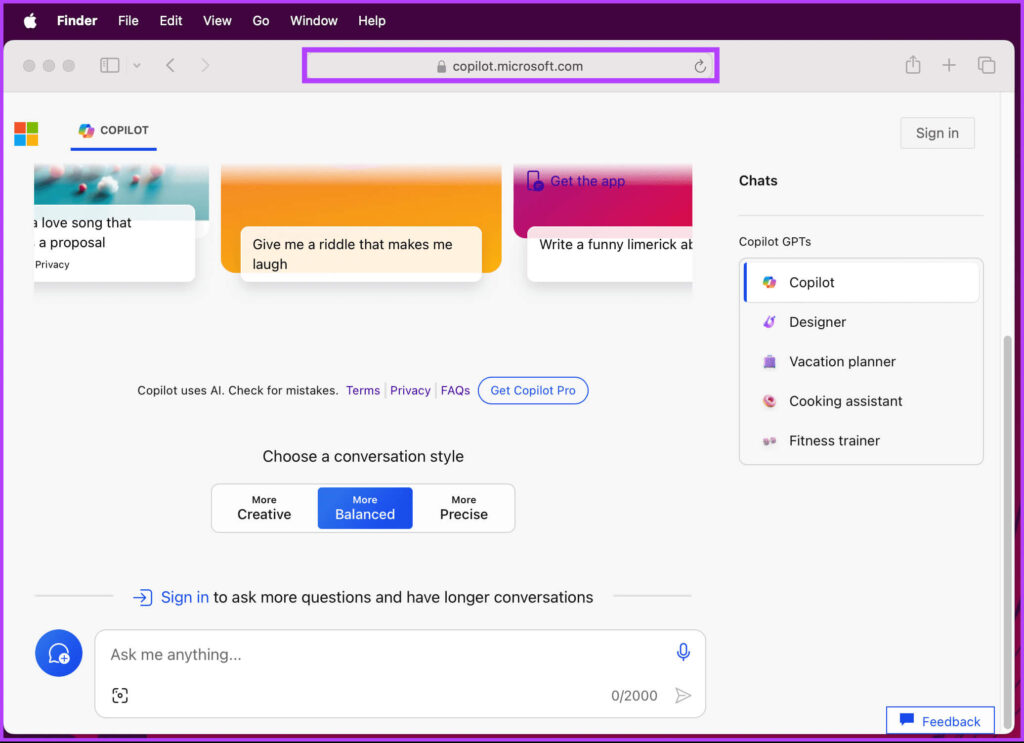Select More Creative conversation style
Screen dimensions: 1024x743
coord(264,508)
